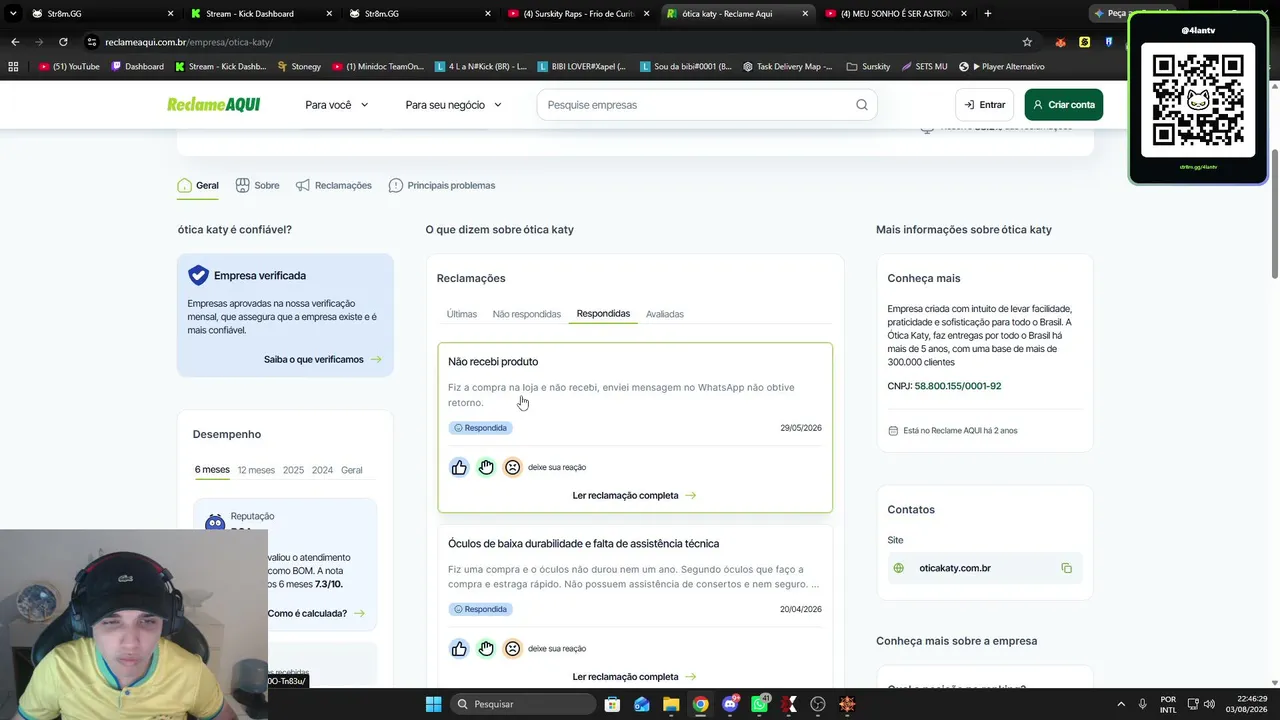Click the 'Entrar' login button
The image size is (1280, 720).
pyautogui.click(x=984, y=105)
